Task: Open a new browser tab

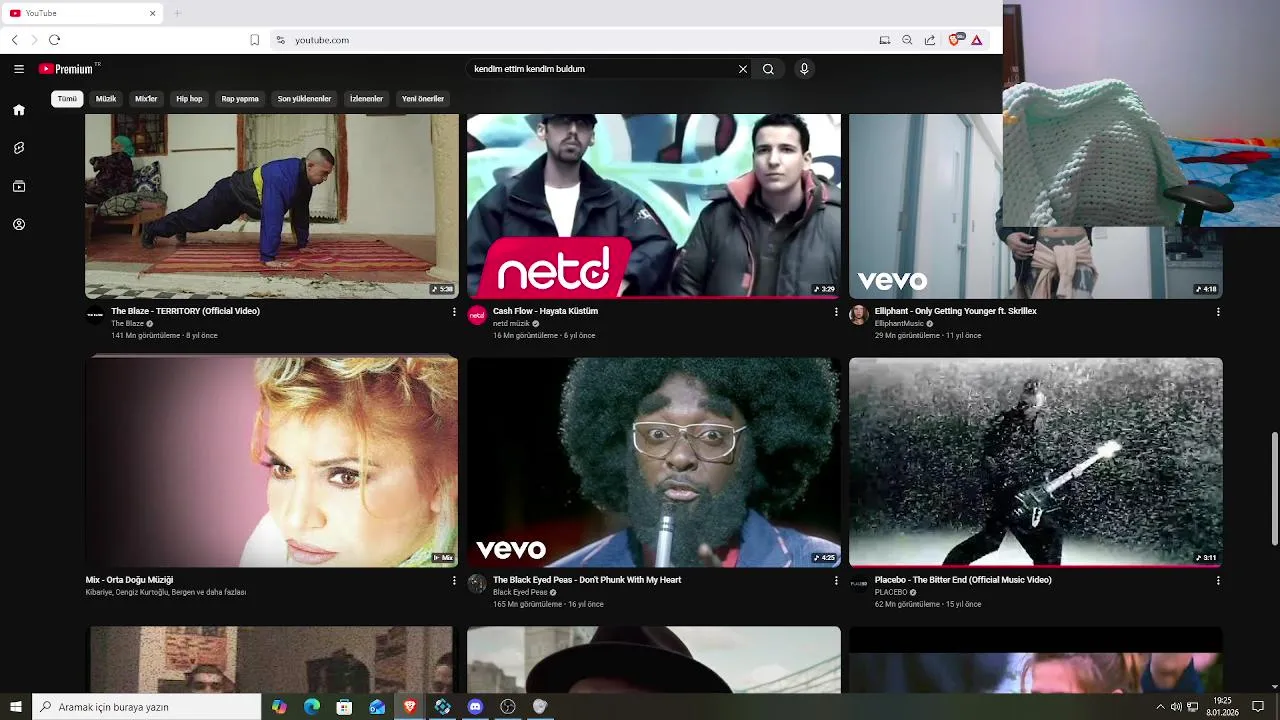Action: coord(177,13)
